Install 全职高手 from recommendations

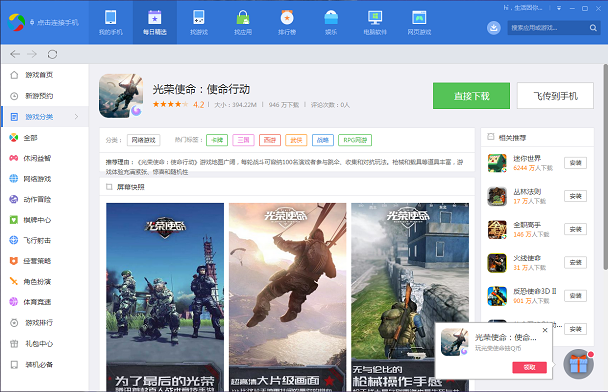[575, 229]
